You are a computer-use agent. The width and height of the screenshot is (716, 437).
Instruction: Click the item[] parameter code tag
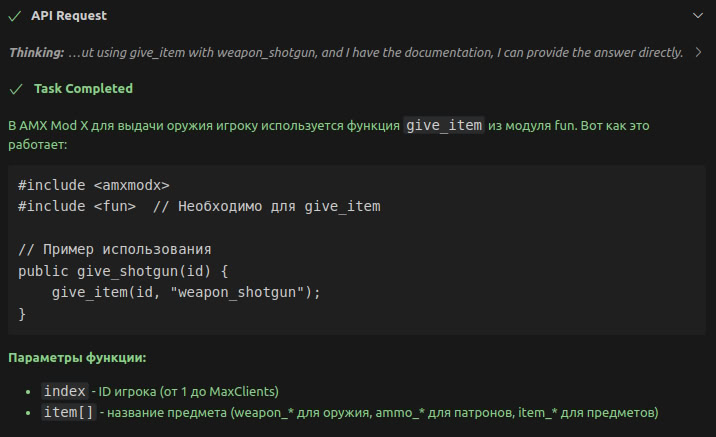pos(68,412)
